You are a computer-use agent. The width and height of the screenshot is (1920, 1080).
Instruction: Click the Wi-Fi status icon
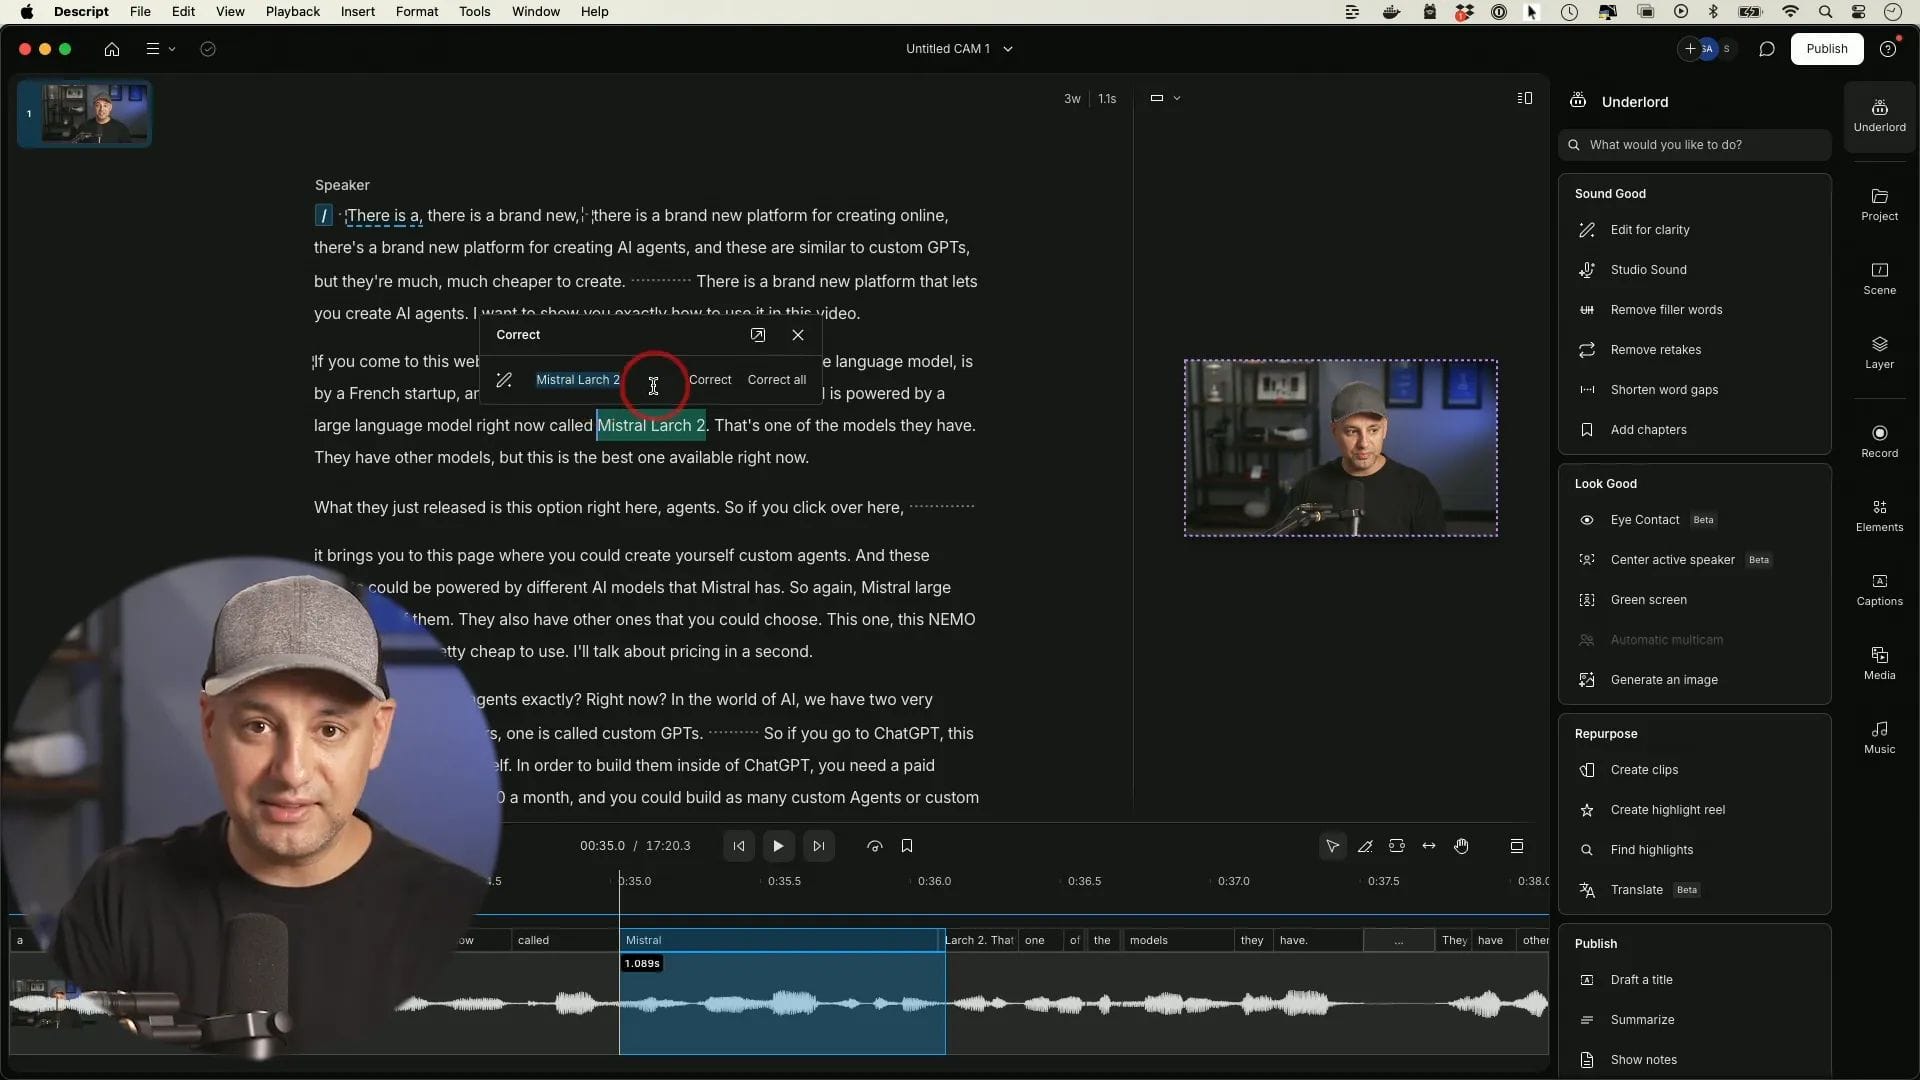click(x=1791, y=12)
